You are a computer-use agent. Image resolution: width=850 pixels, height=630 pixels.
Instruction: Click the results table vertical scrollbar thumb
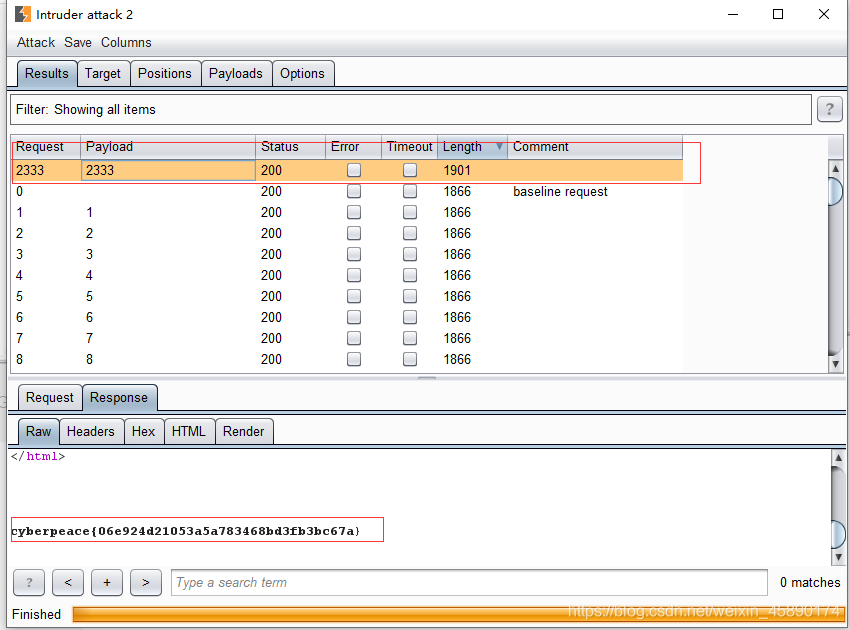pyautogui.click(x=835, y=191)
